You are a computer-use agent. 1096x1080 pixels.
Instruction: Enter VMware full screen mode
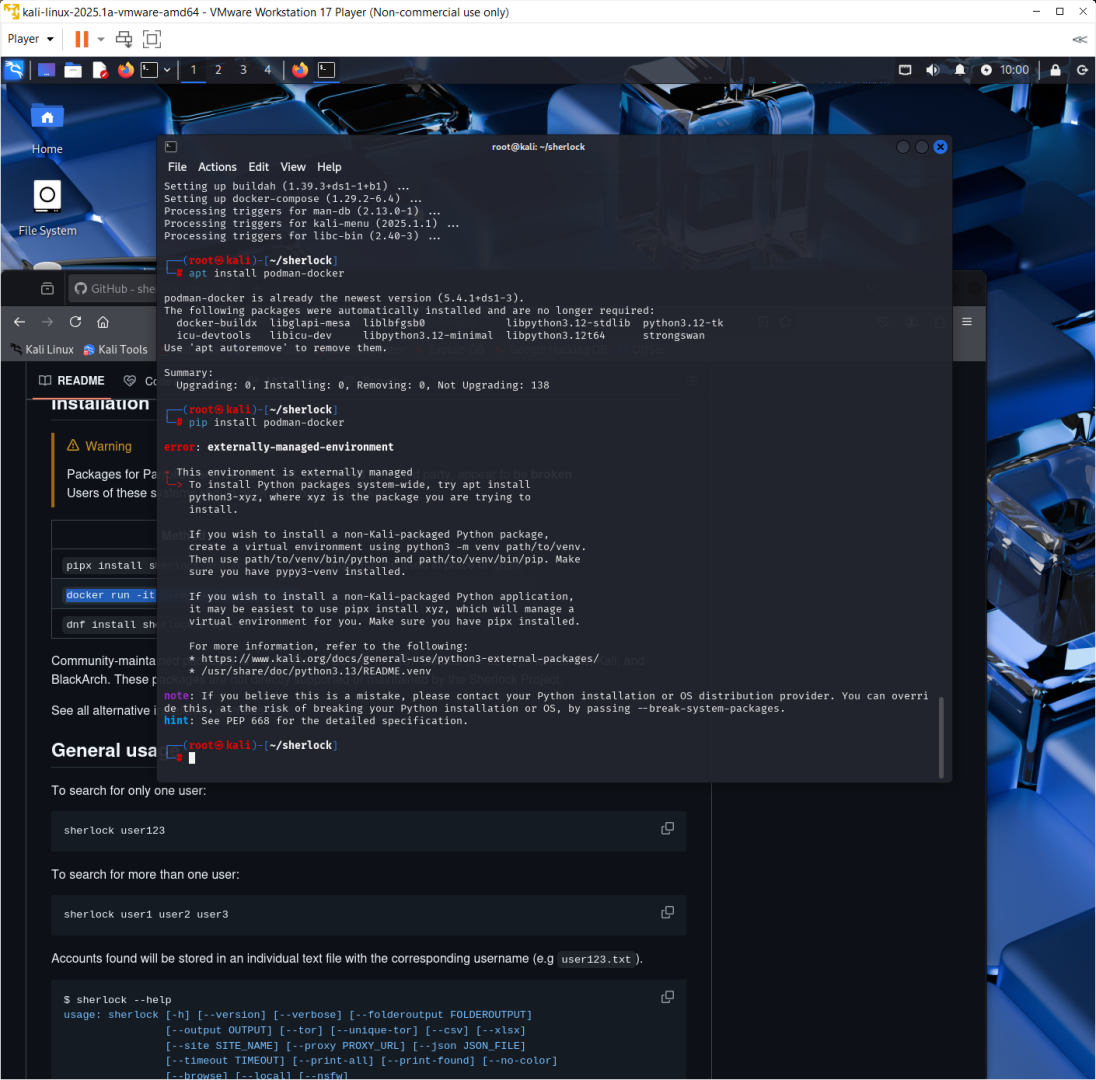pos(152,39)
